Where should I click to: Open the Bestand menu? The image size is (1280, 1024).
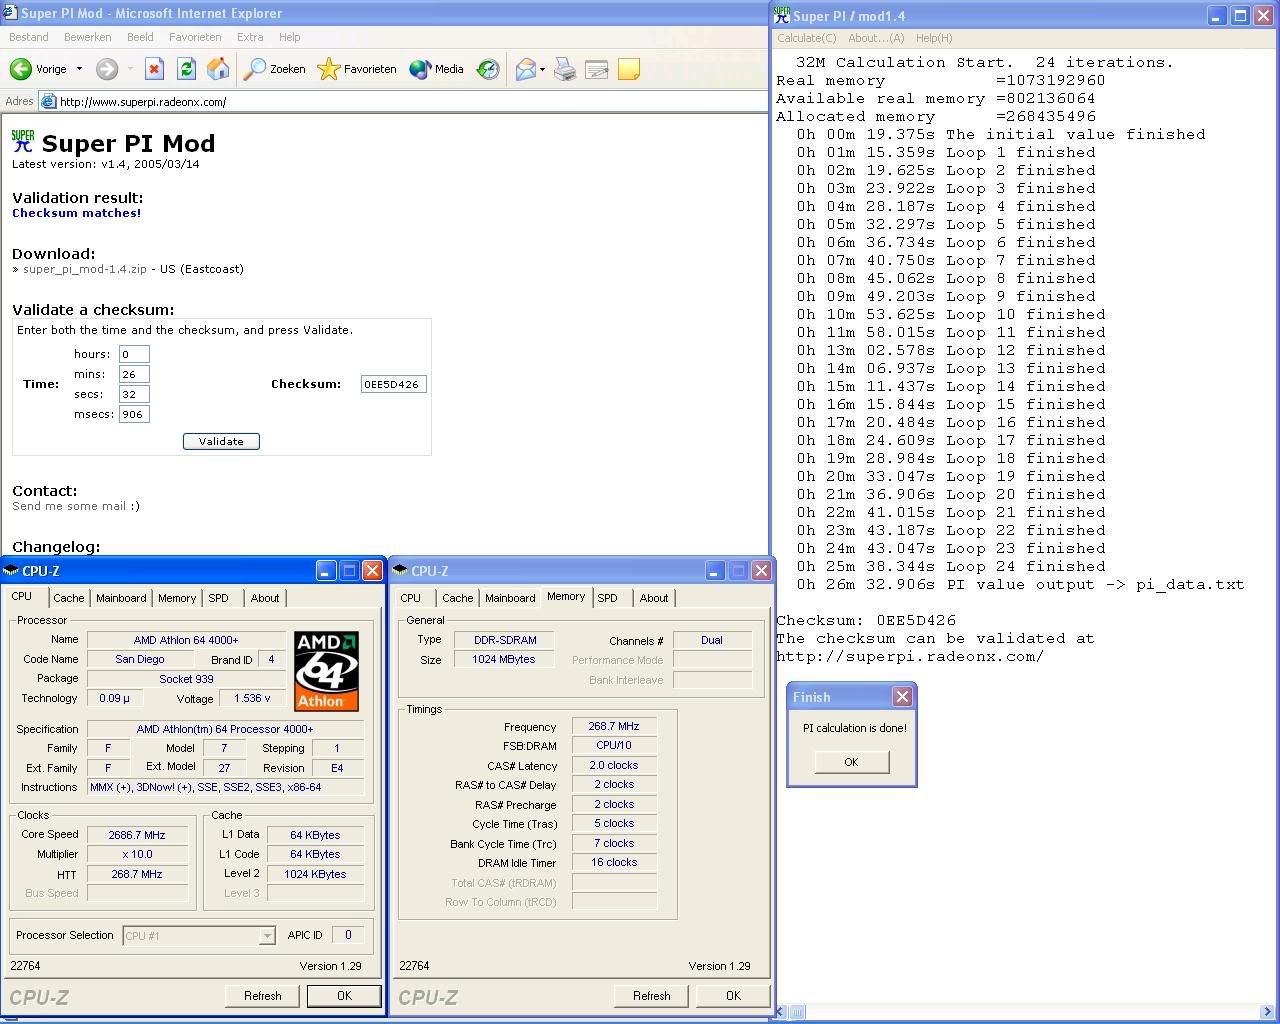pyautogui.click(x=29, y=37)
